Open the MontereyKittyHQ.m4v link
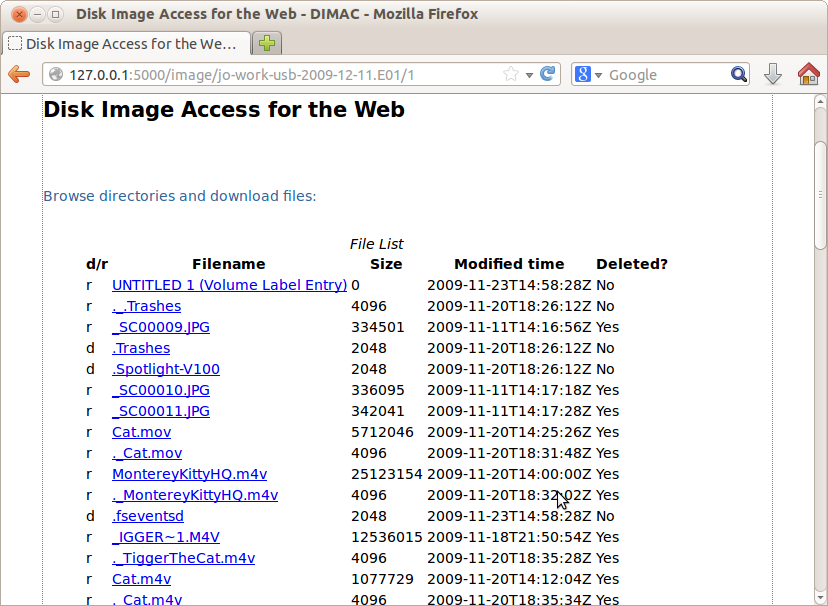828x606 pixels. pos(190,474)
